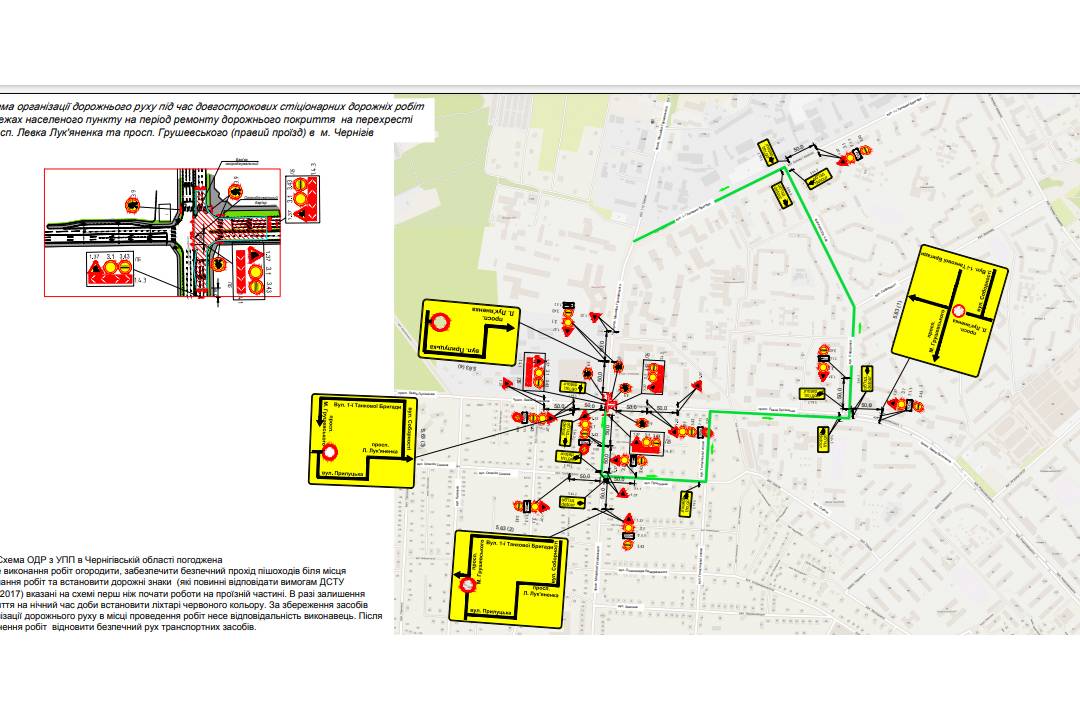The width and height of the screenshot is (1080, 720).
Task: Click the sign cluster right of the eastern junction on the map
Action: tap(905, 404)
